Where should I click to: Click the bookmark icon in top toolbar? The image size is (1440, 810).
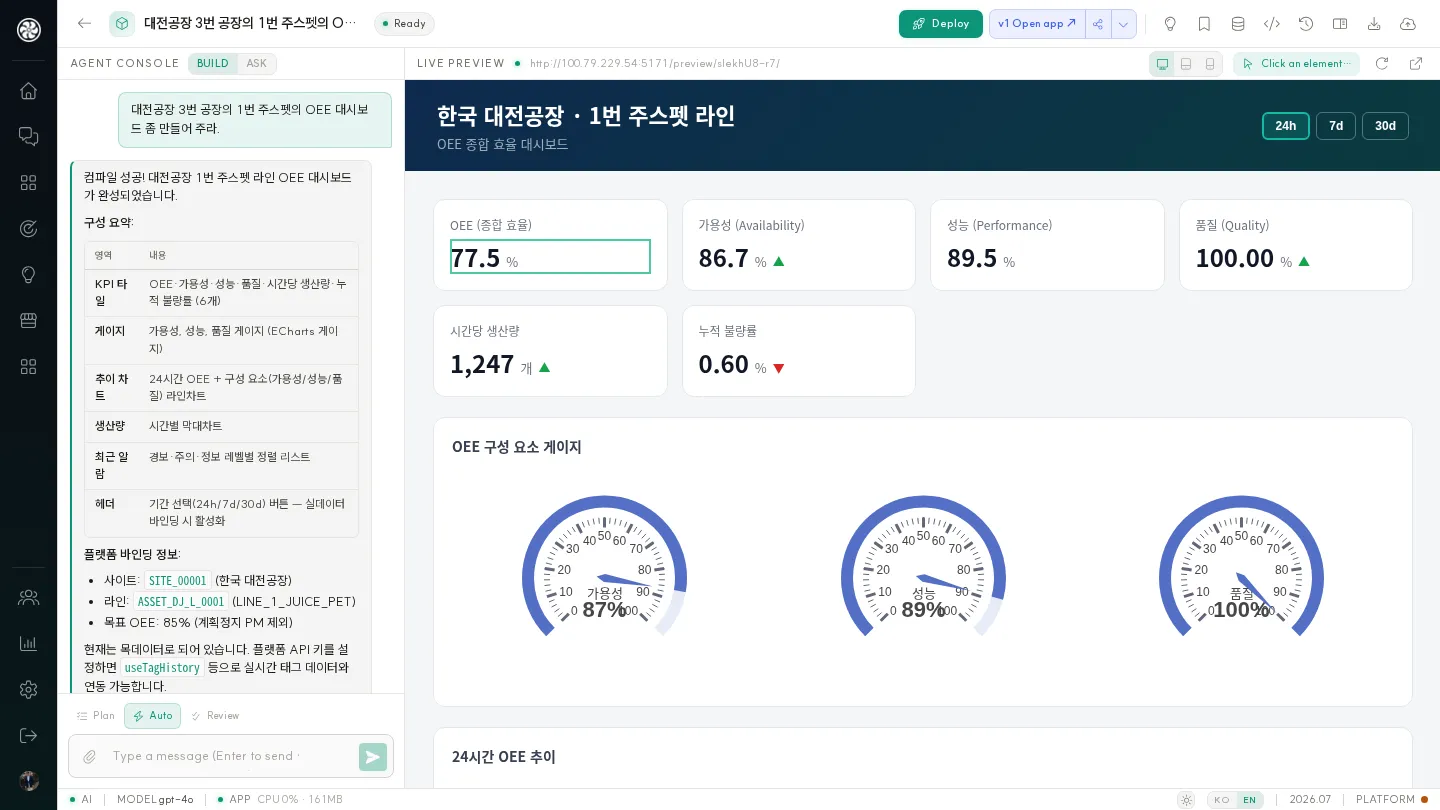(1204, 24)
